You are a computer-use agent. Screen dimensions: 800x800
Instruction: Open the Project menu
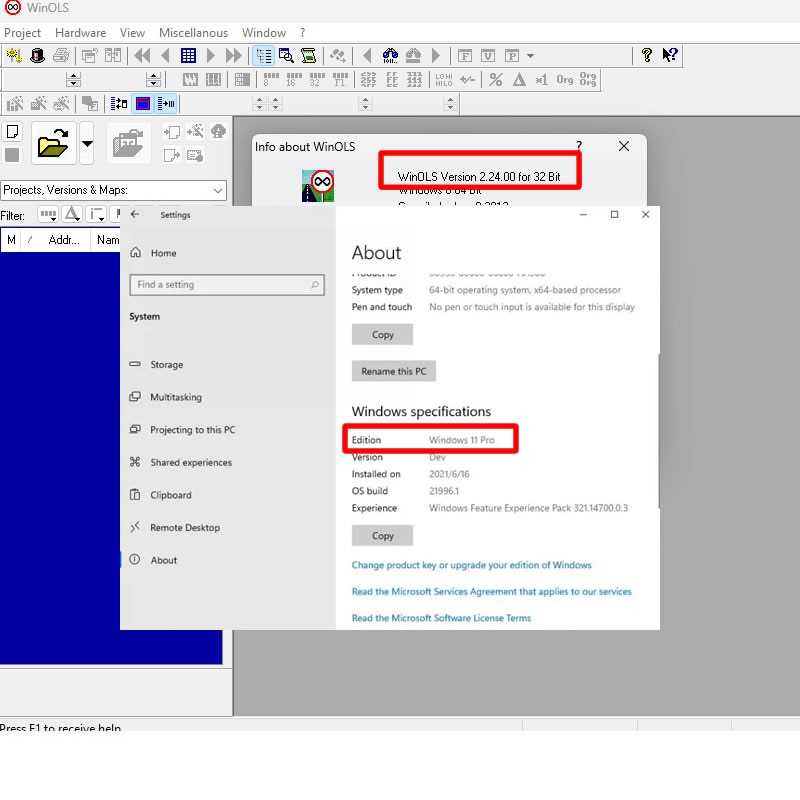pyautogui.click(x=22, y=33)
